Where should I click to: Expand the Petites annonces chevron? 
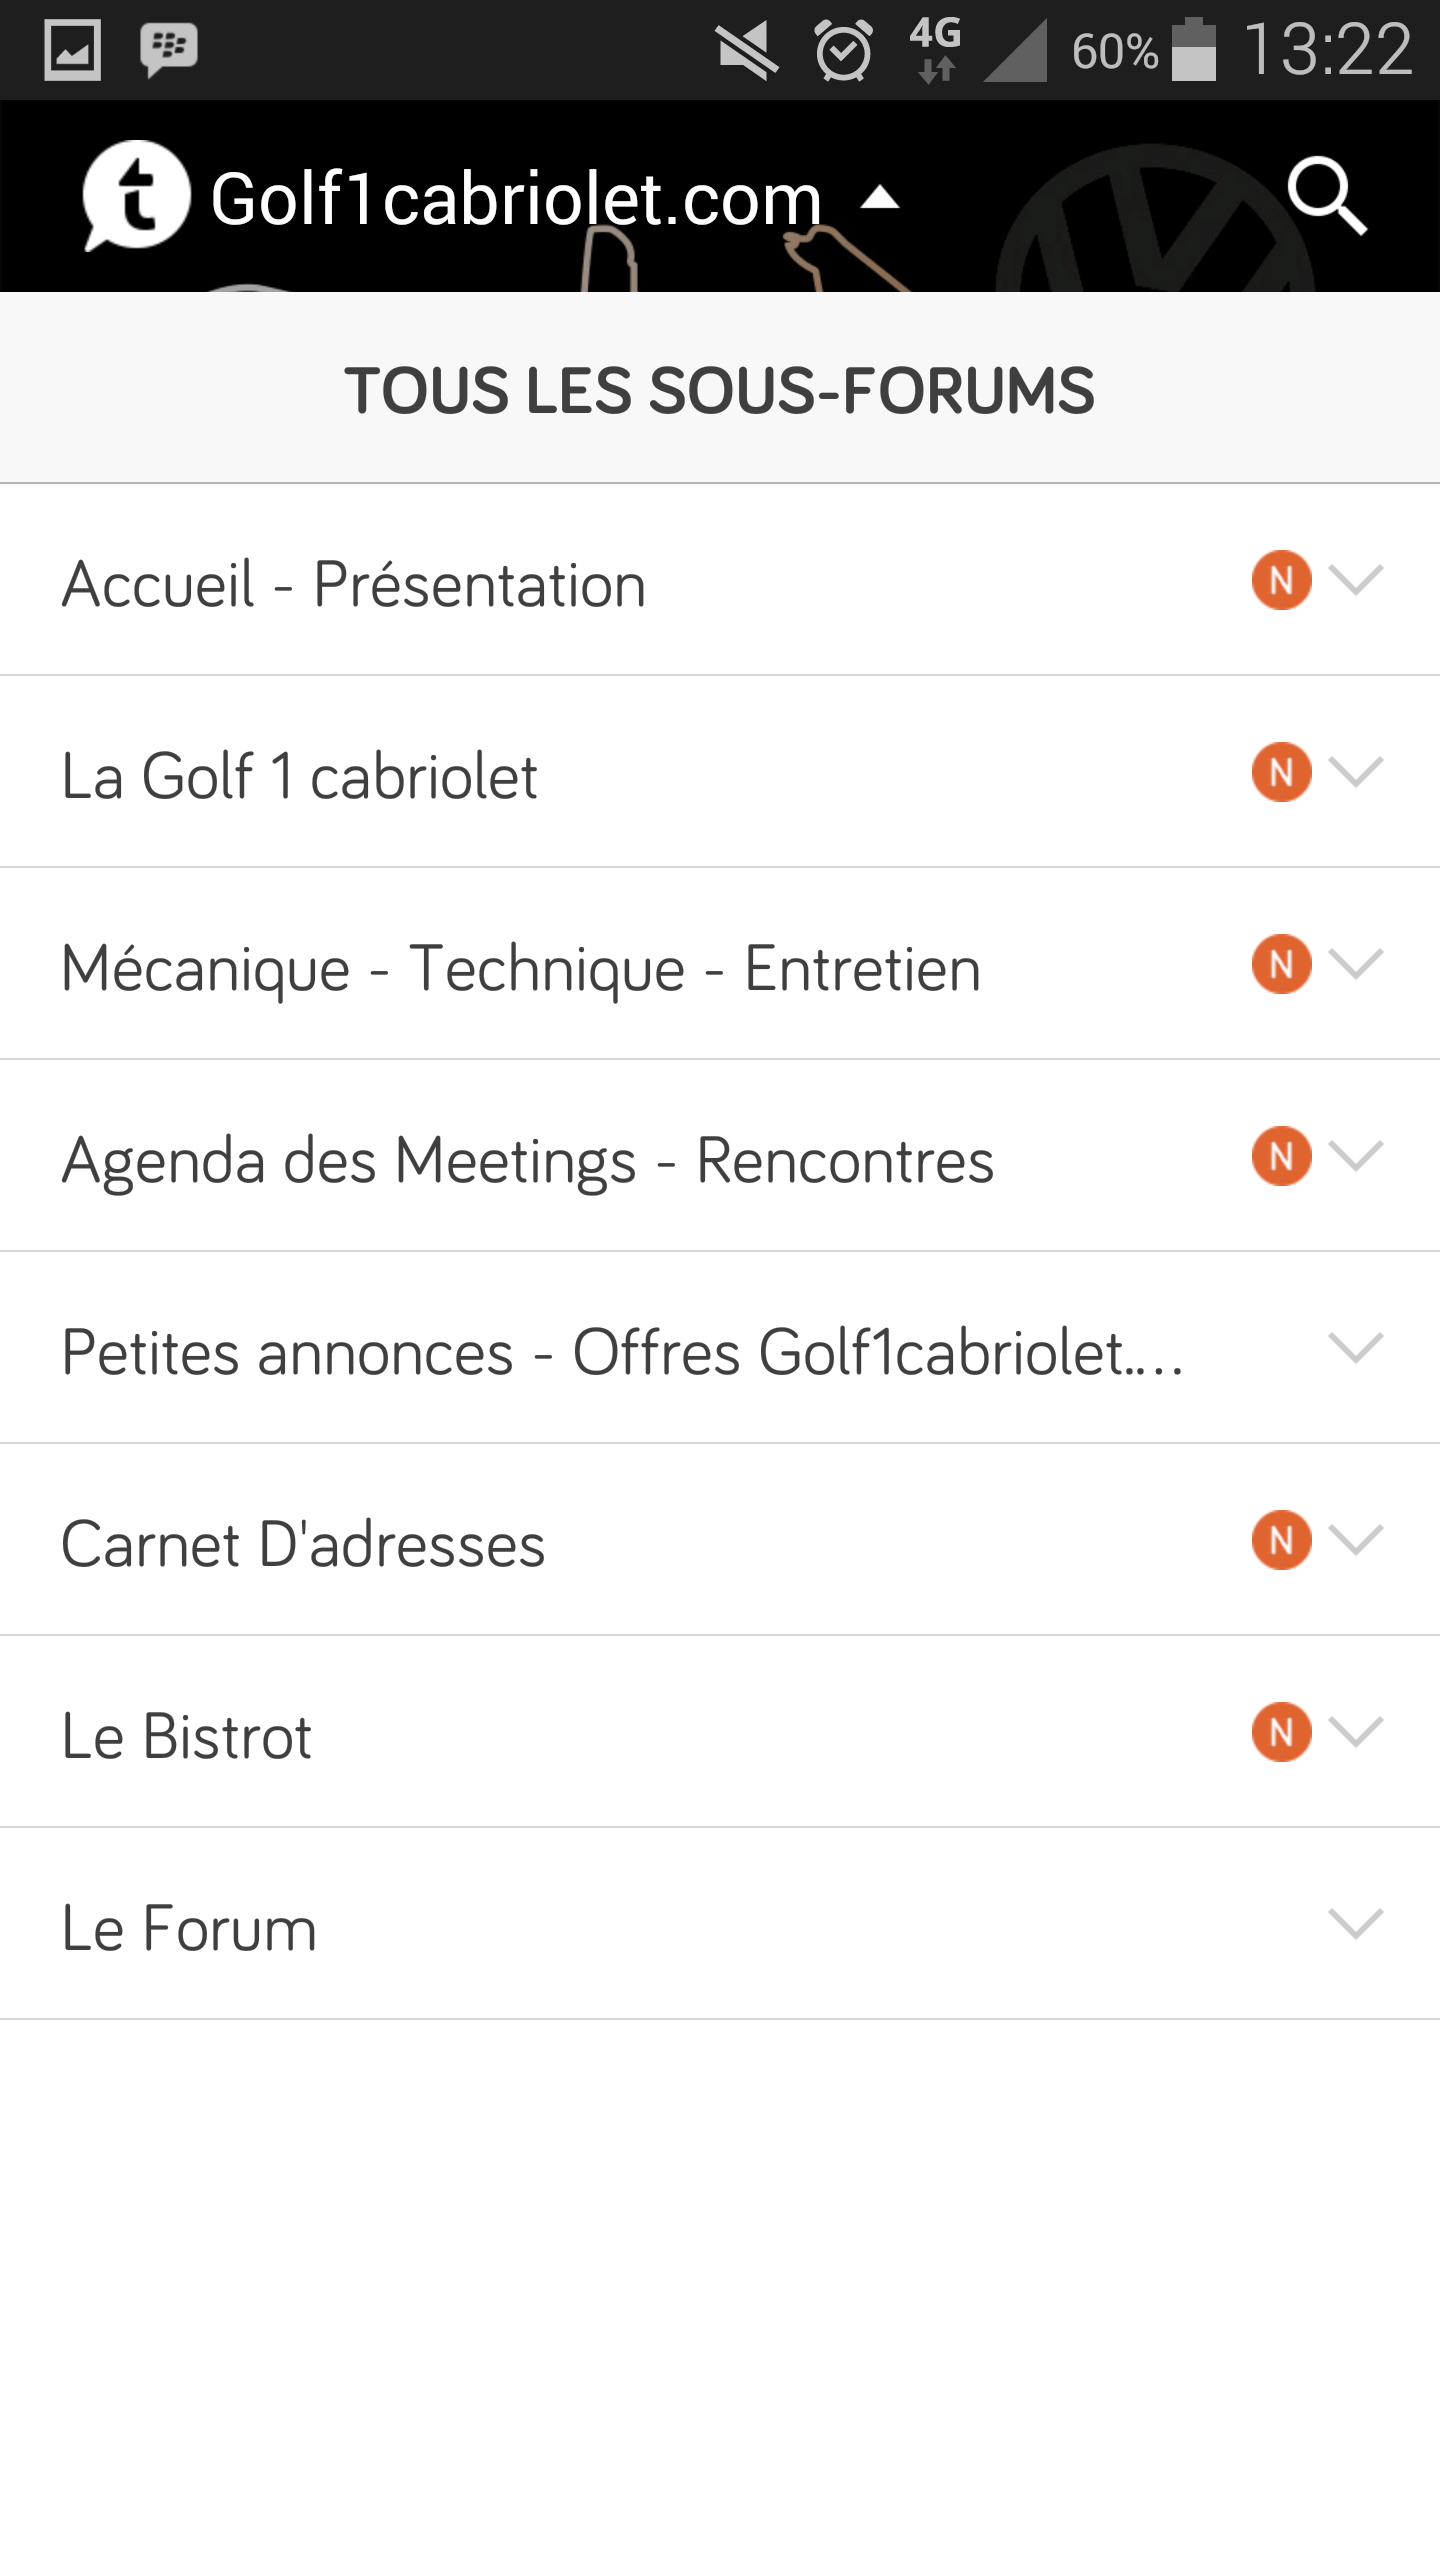click(1355, 1348)
